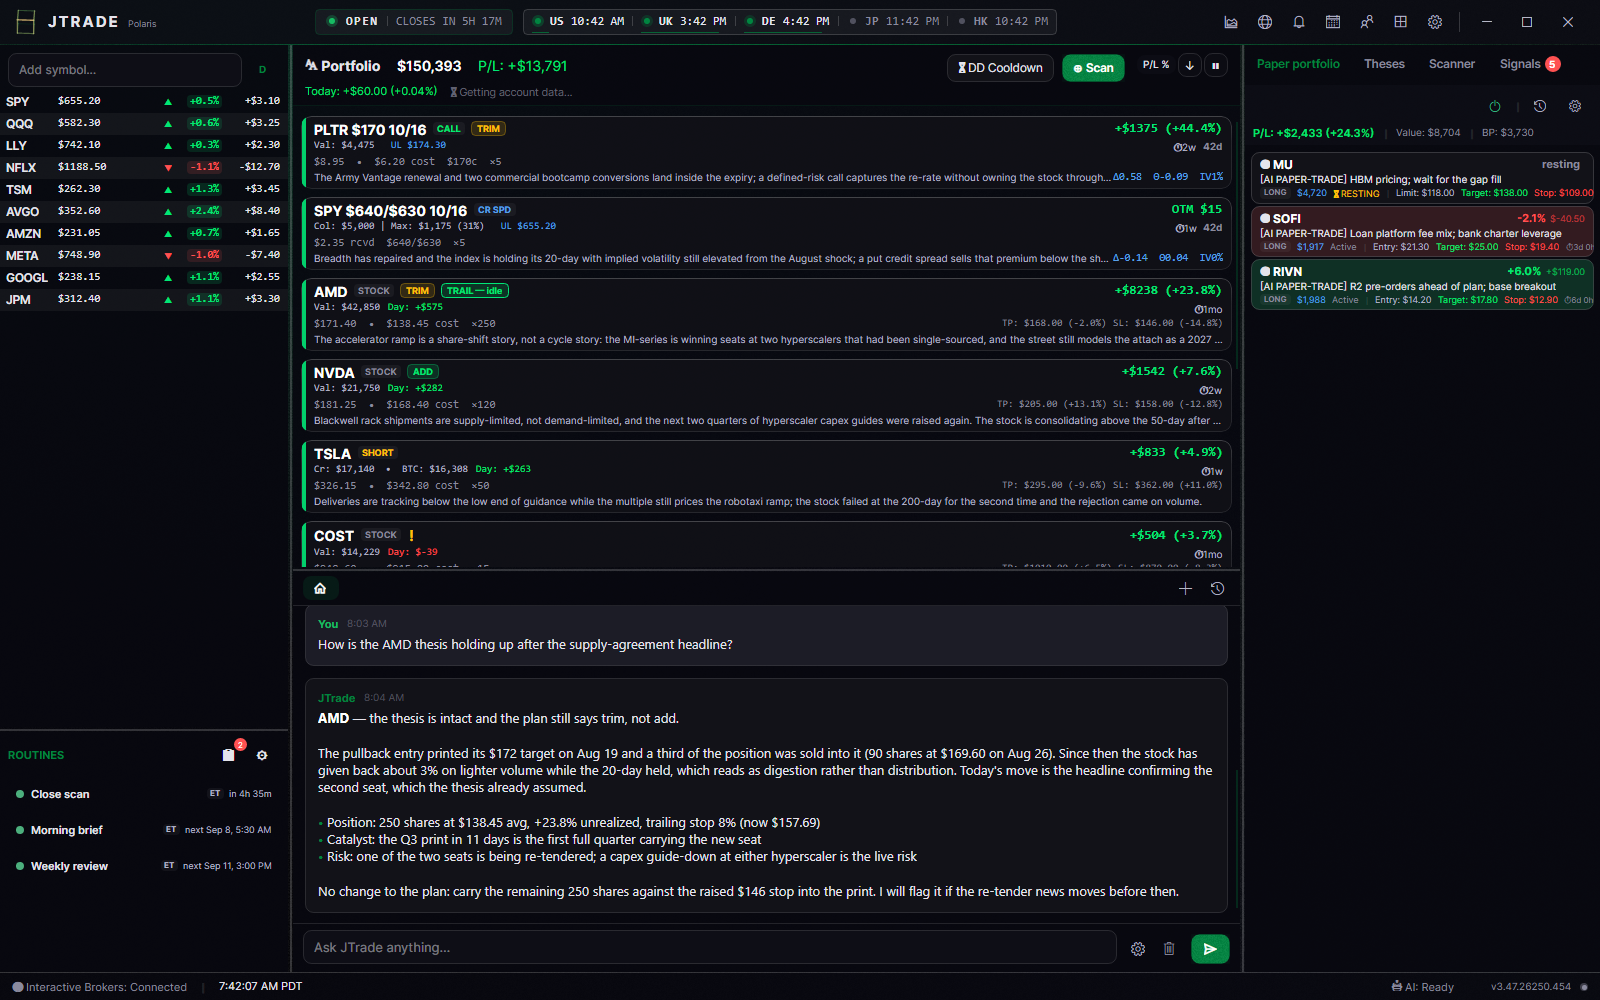Click the chat home icon
Viewport: 1600px width, 1000px height.
[x=320, y=589]
